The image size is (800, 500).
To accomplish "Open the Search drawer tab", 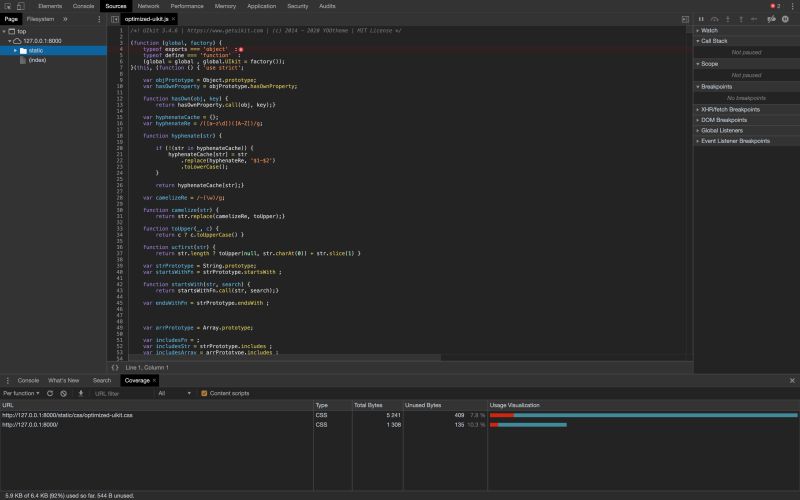I will point(102,381).
